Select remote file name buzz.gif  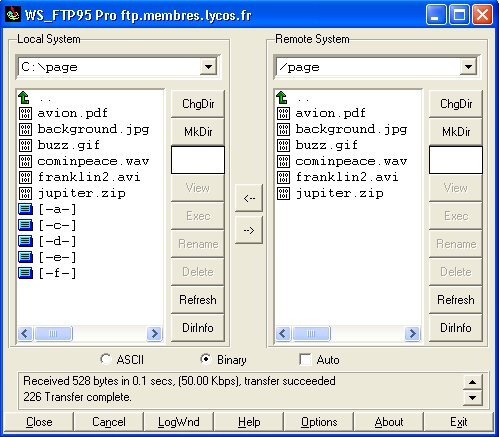(326, 145)
